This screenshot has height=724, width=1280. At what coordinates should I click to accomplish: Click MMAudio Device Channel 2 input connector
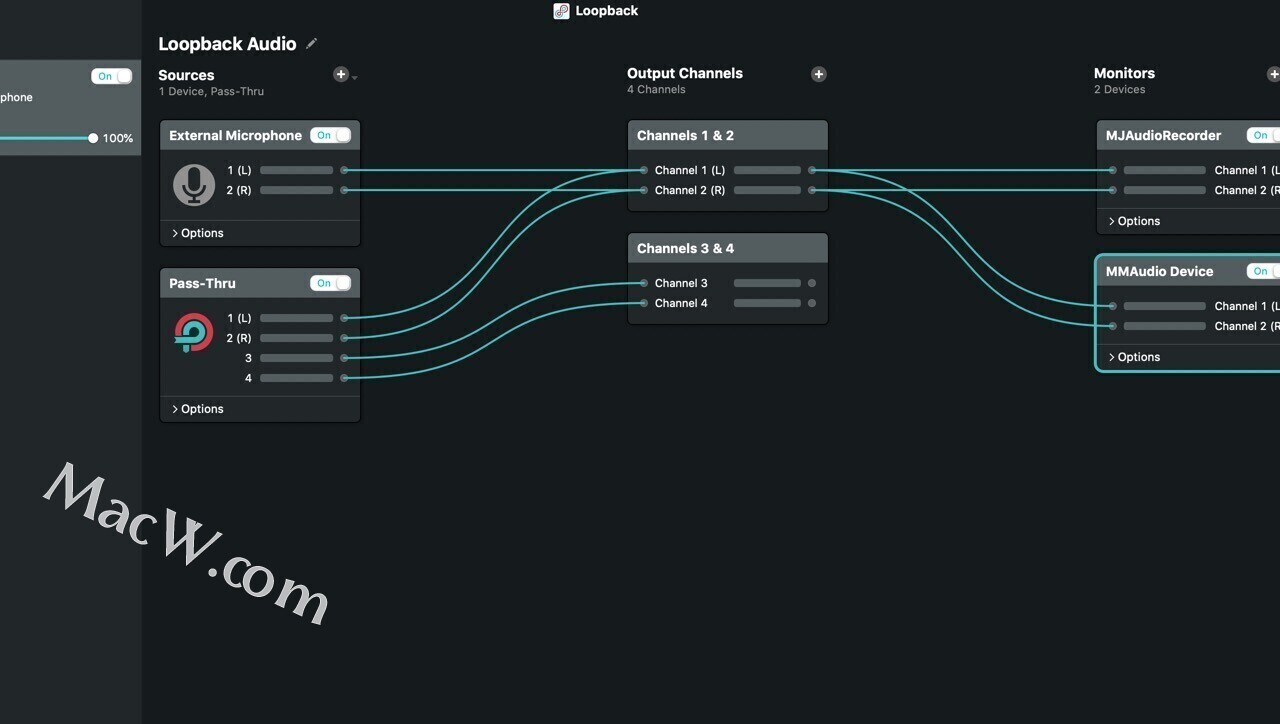click(1113, 326)
